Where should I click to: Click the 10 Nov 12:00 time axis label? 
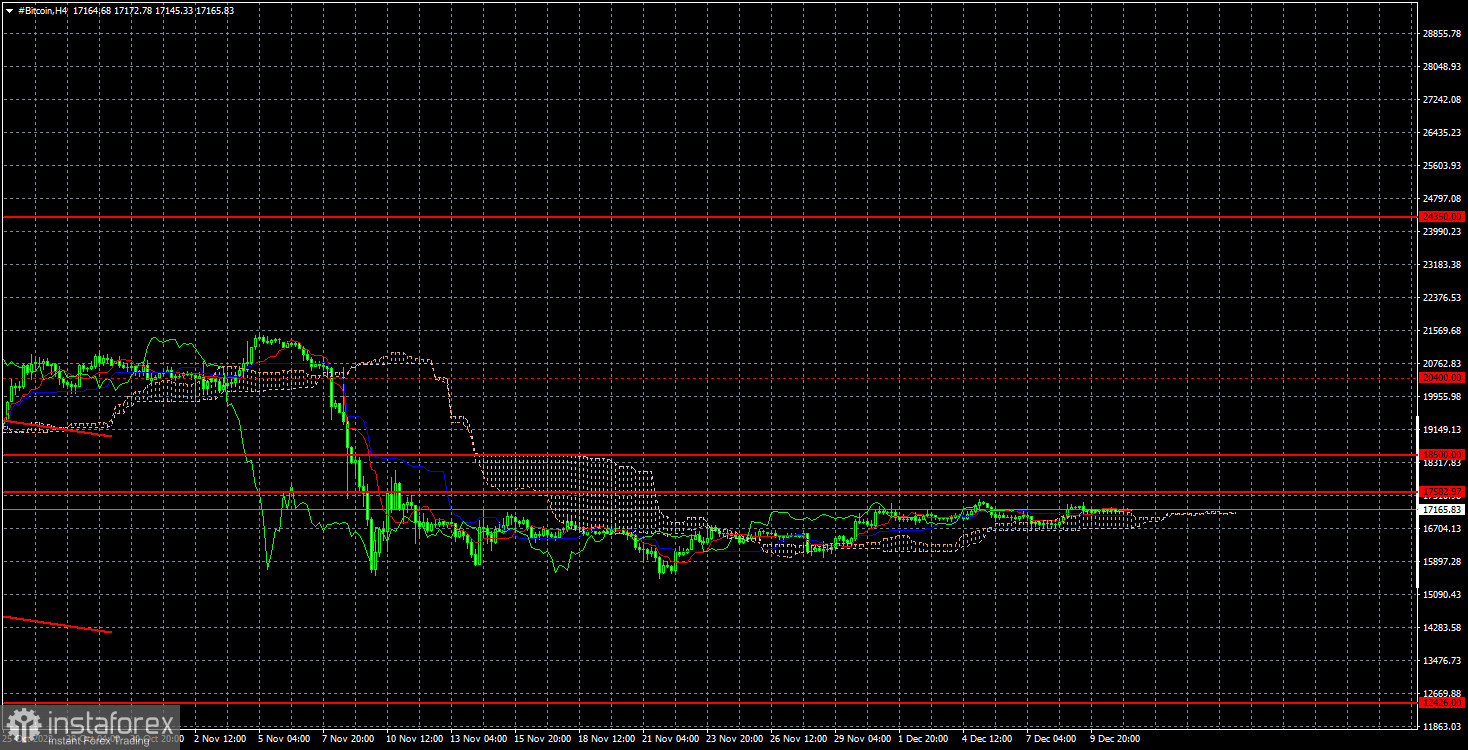pos(414,739)
